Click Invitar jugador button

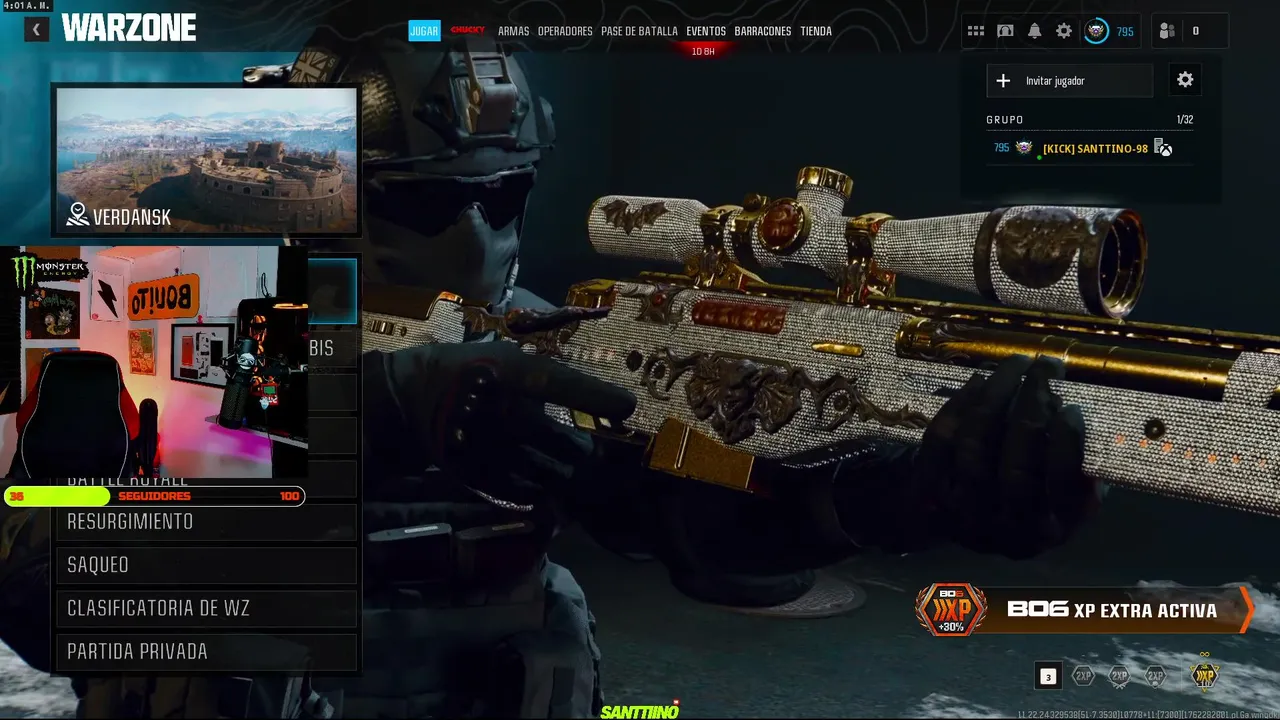point(1069,81)
